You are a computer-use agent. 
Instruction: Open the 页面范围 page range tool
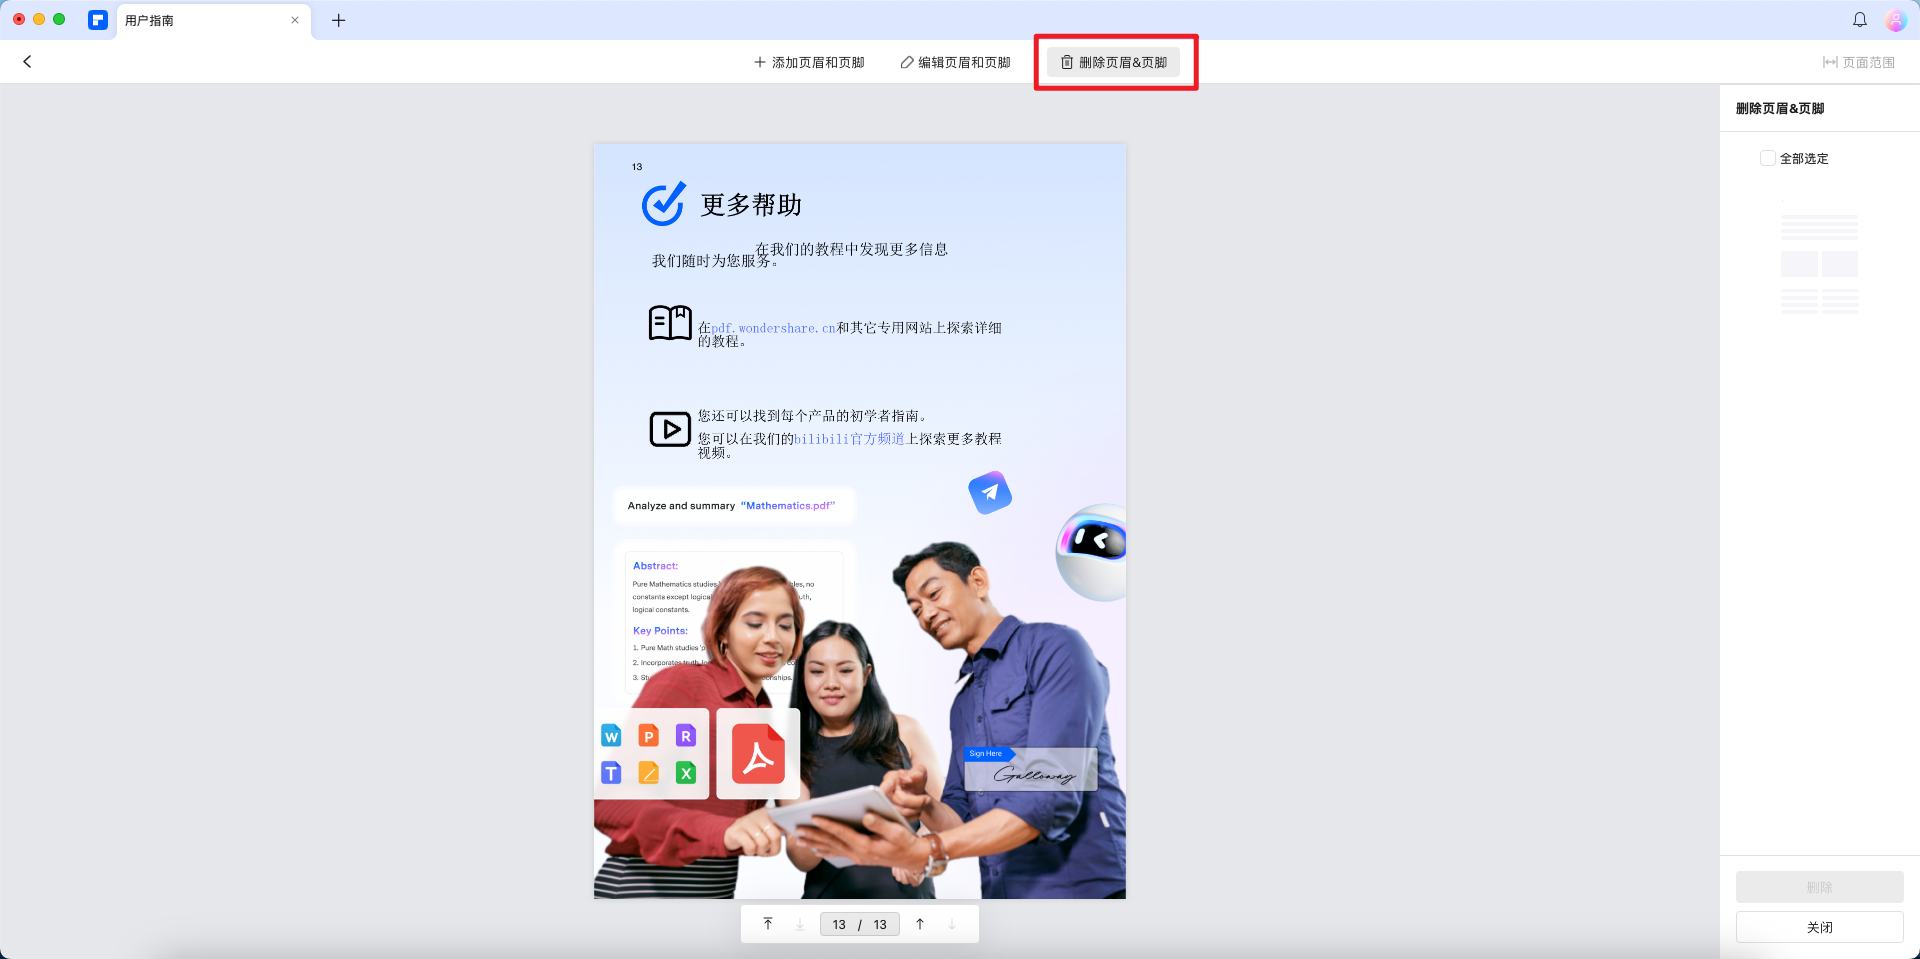tap(1861, 61)
